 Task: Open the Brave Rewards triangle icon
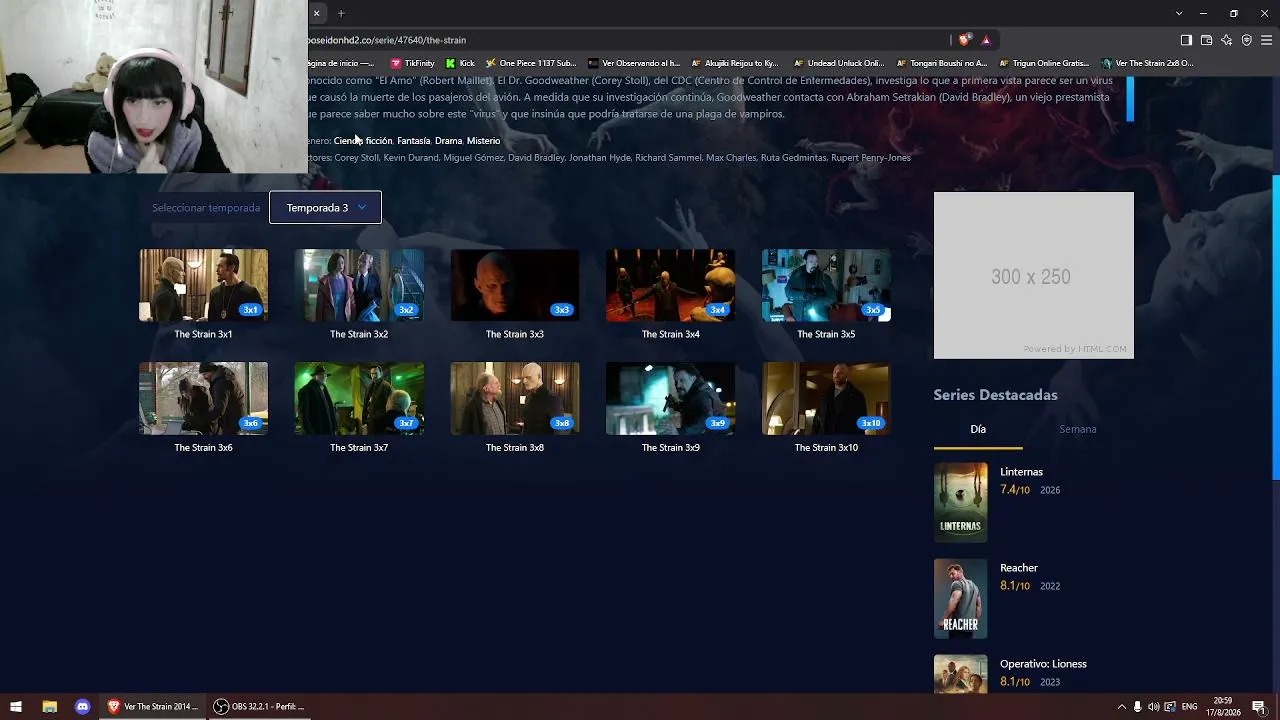click(986, 40)
